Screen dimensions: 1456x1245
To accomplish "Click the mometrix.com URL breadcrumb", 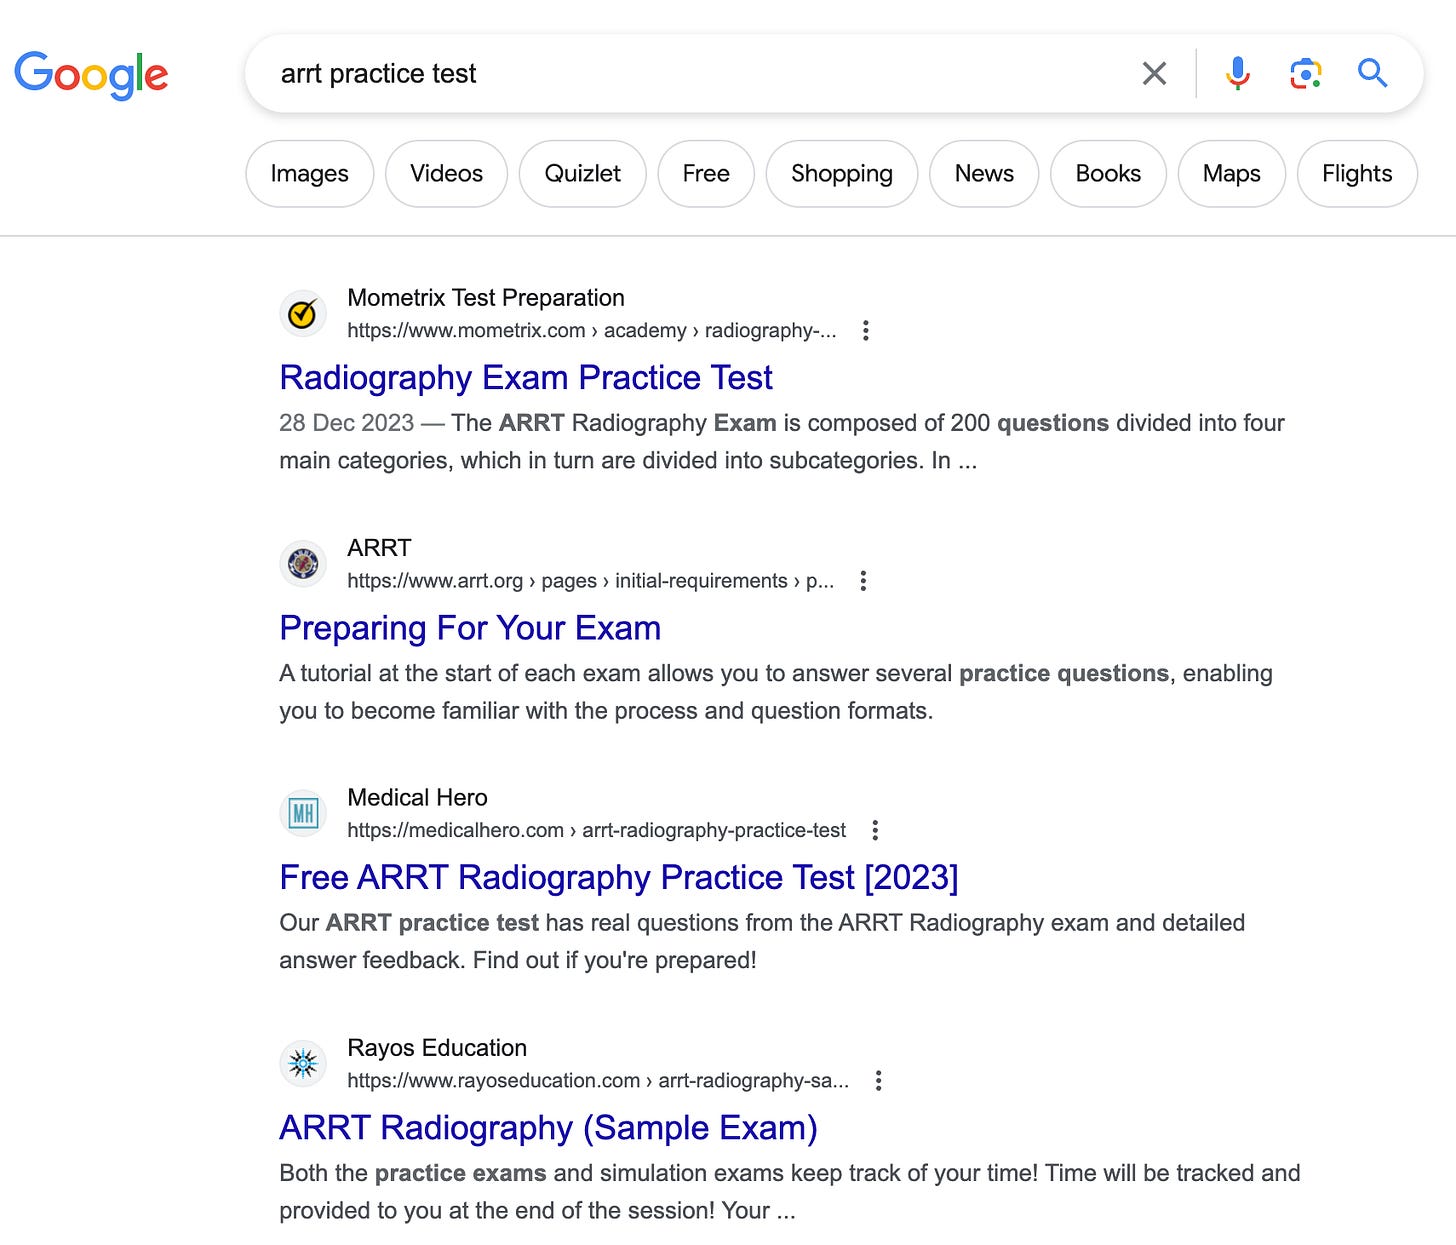I will point(592,331).
